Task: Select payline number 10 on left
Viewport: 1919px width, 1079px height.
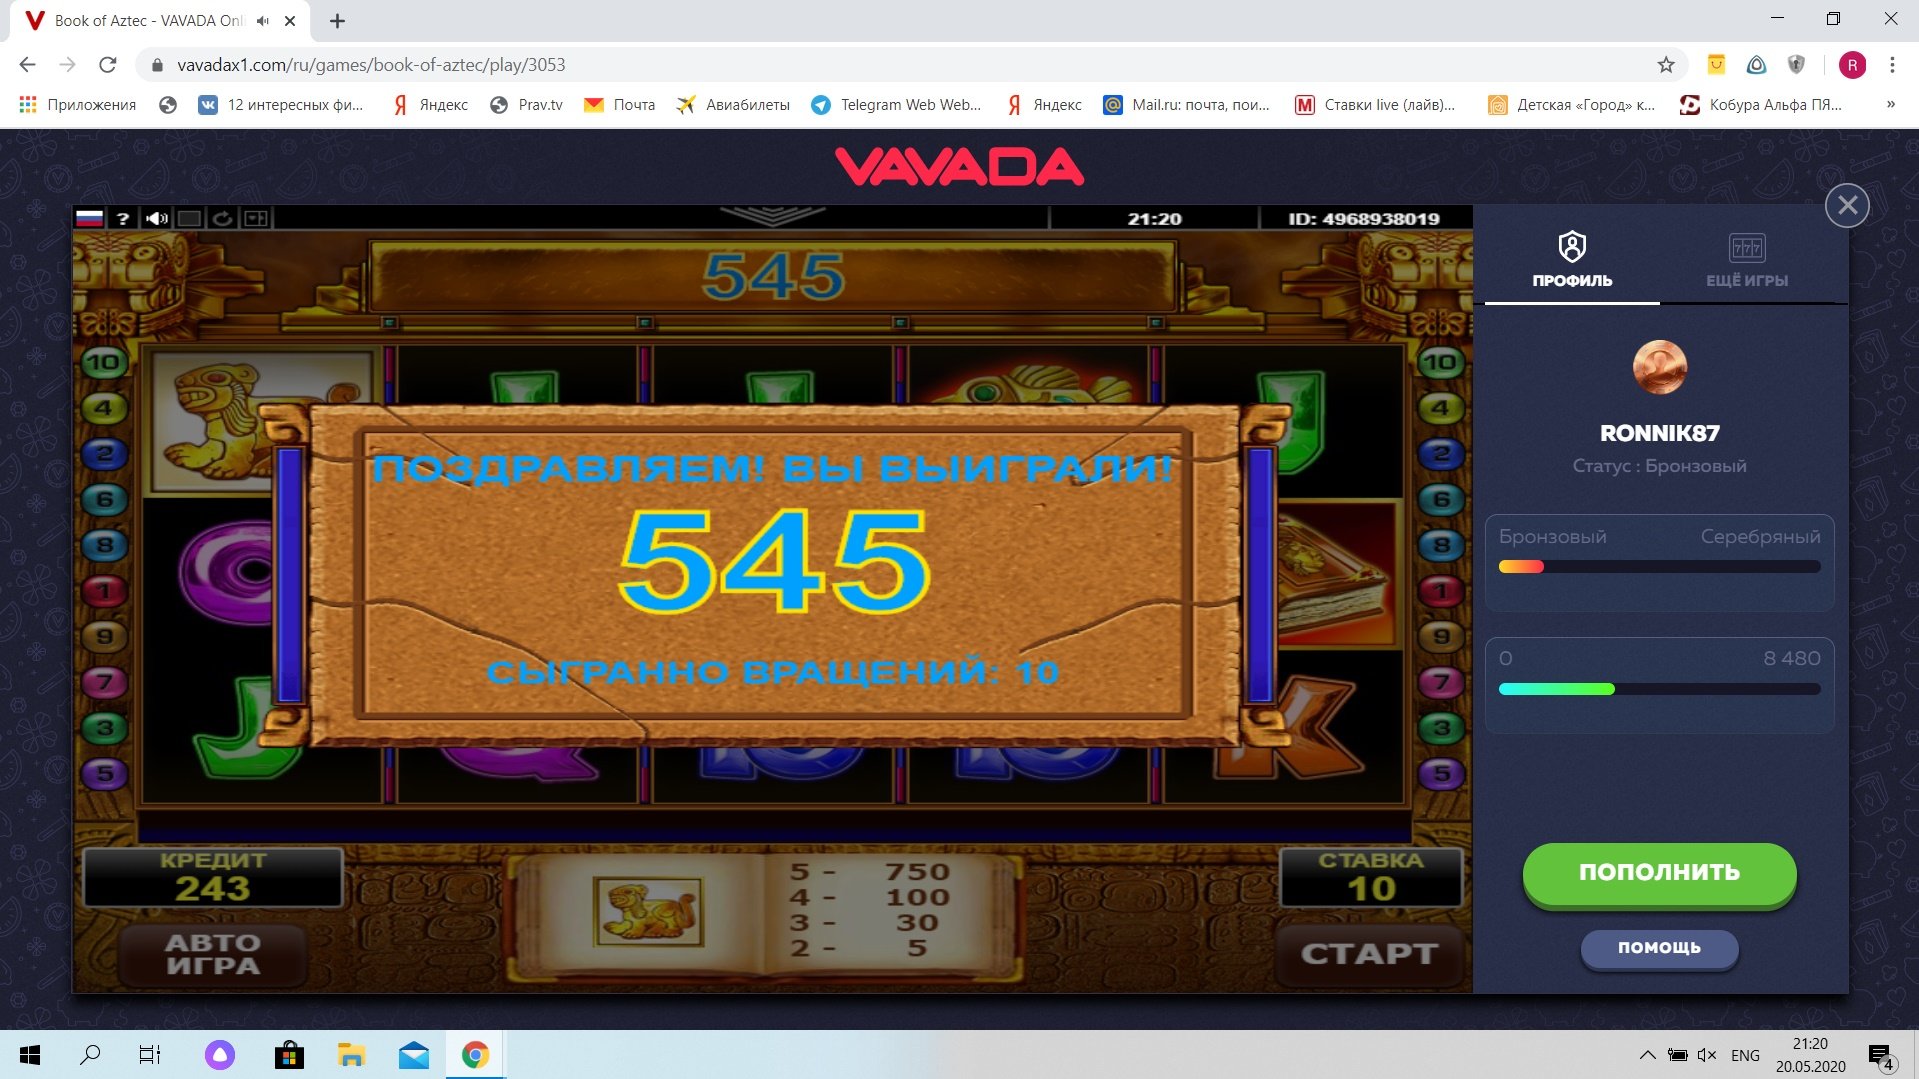Action: [104, 363]
